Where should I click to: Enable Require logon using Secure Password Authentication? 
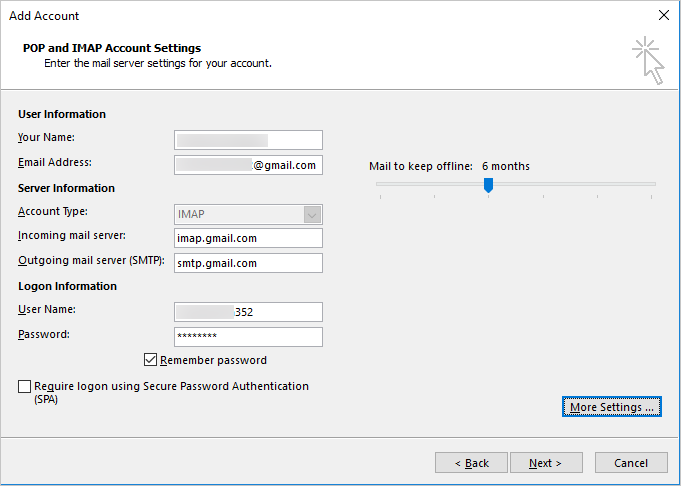(x=24, y=386)
